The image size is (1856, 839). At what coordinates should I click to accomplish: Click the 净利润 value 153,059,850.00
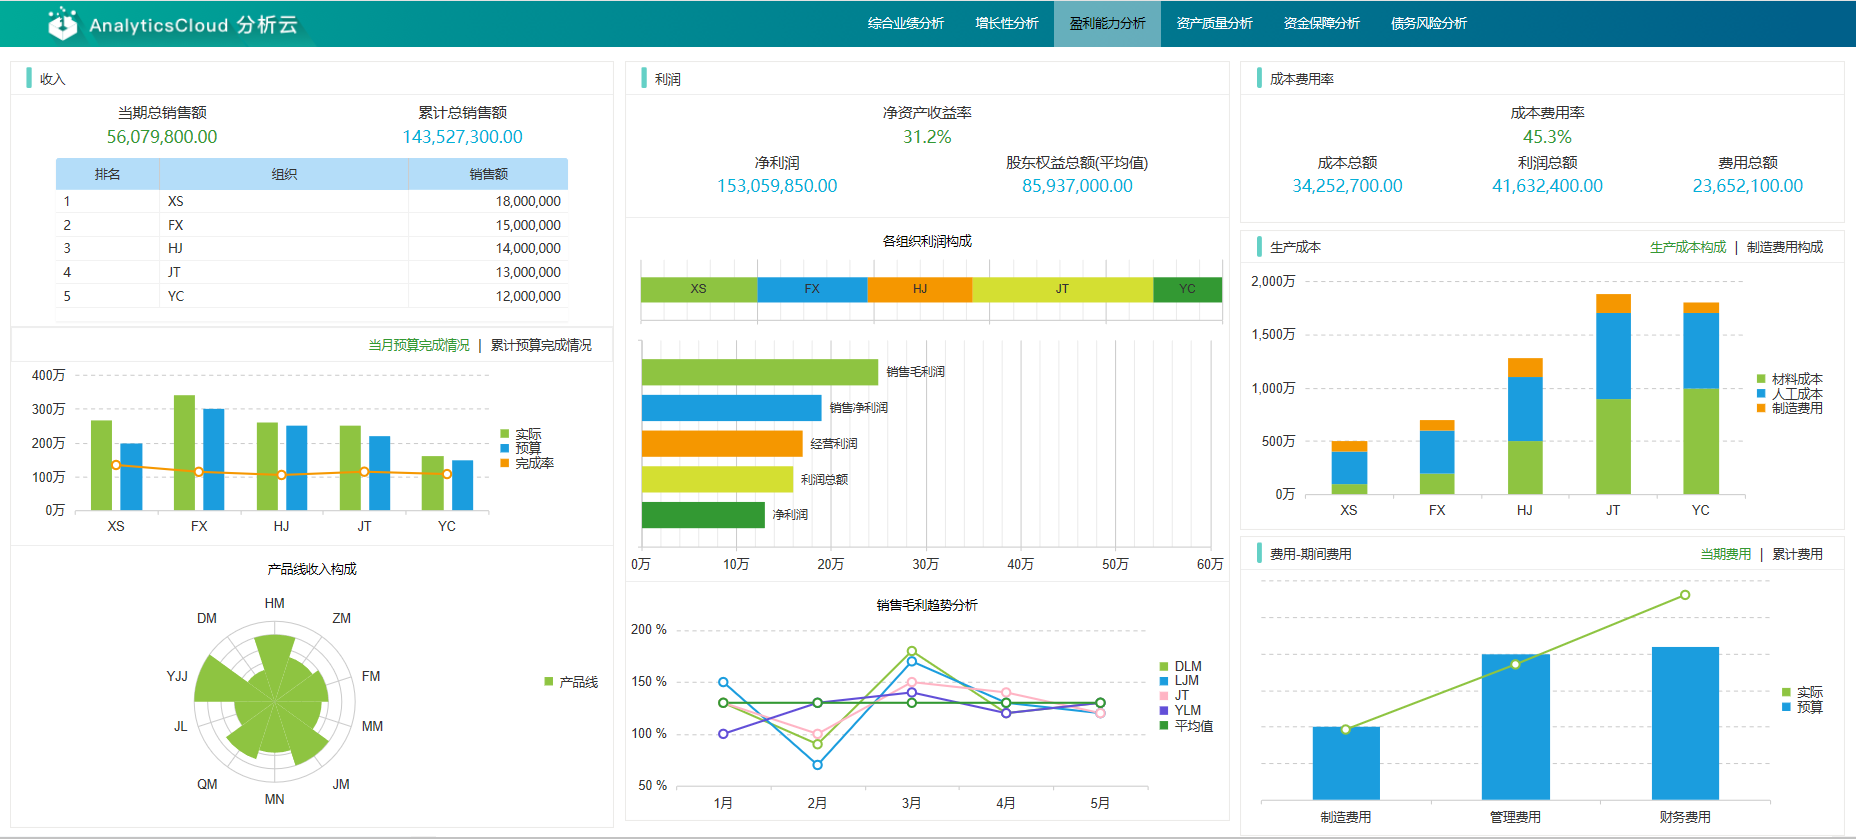777,186
